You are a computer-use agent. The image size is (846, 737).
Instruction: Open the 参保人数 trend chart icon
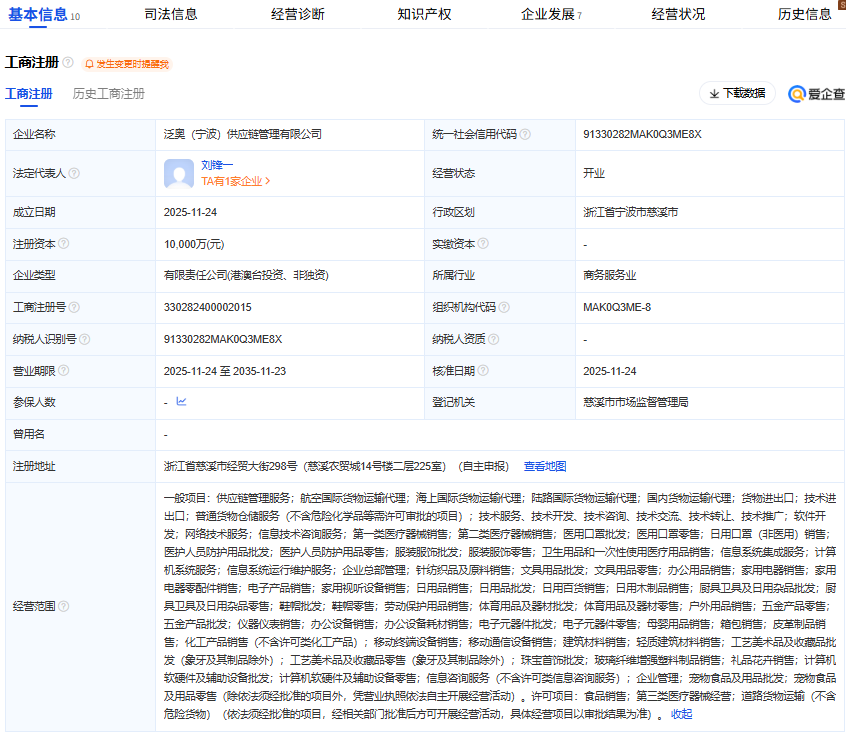181,401
